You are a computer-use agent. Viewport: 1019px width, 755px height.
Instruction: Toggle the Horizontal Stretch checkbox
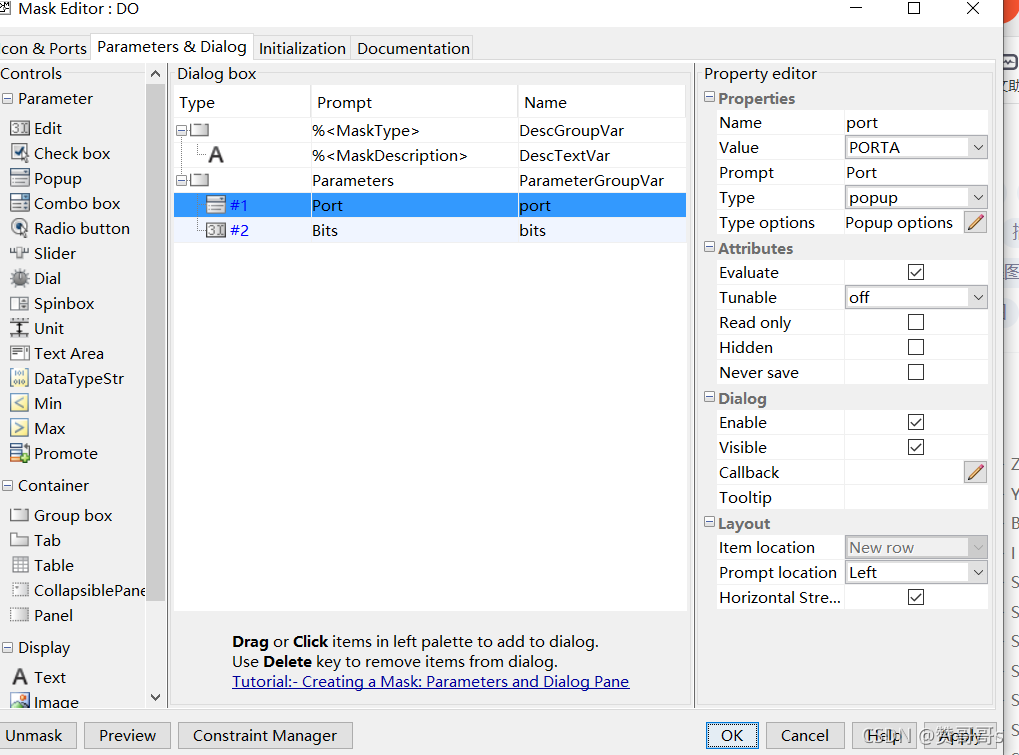[916, 597]
